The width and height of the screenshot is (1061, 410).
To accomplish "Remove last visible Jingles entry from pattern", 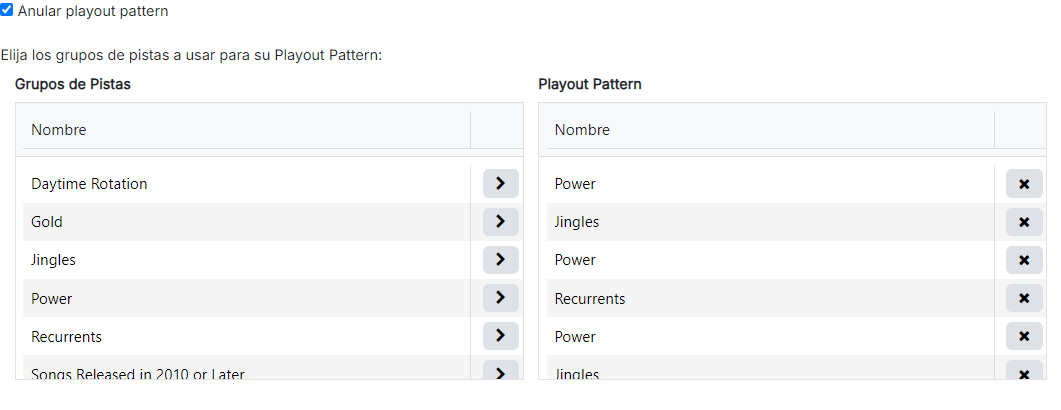I will [1024, 370].
